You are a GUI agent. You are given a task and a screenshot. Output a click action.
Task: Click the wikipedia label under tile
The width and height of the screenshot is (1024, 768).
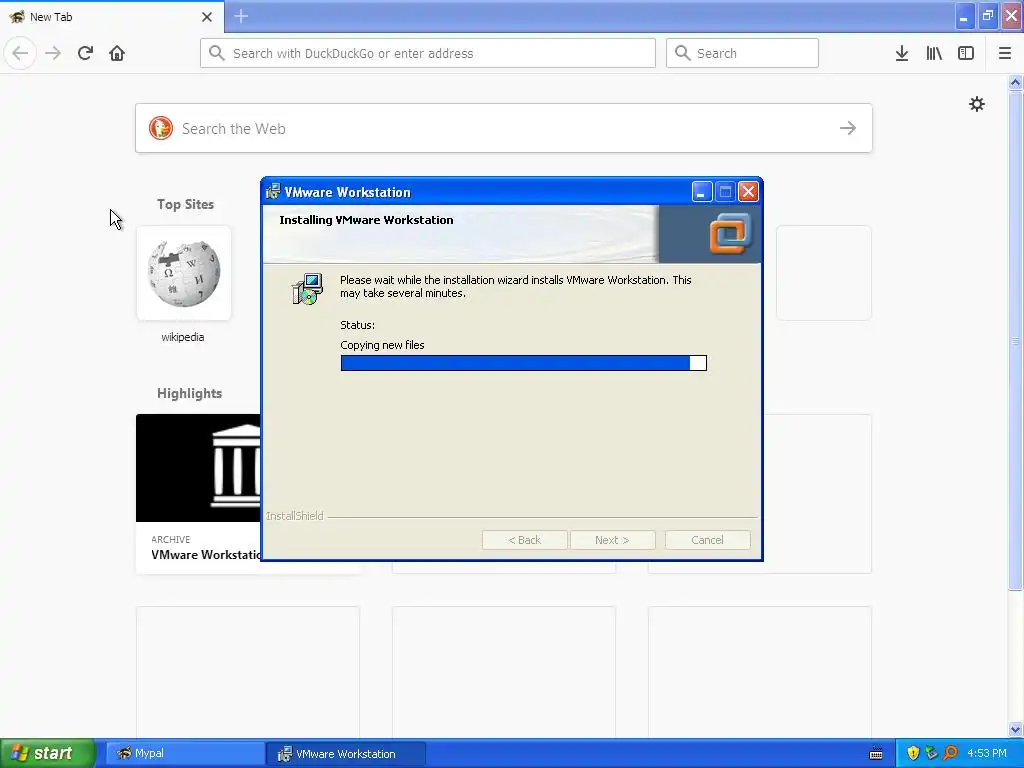(183, 337)
